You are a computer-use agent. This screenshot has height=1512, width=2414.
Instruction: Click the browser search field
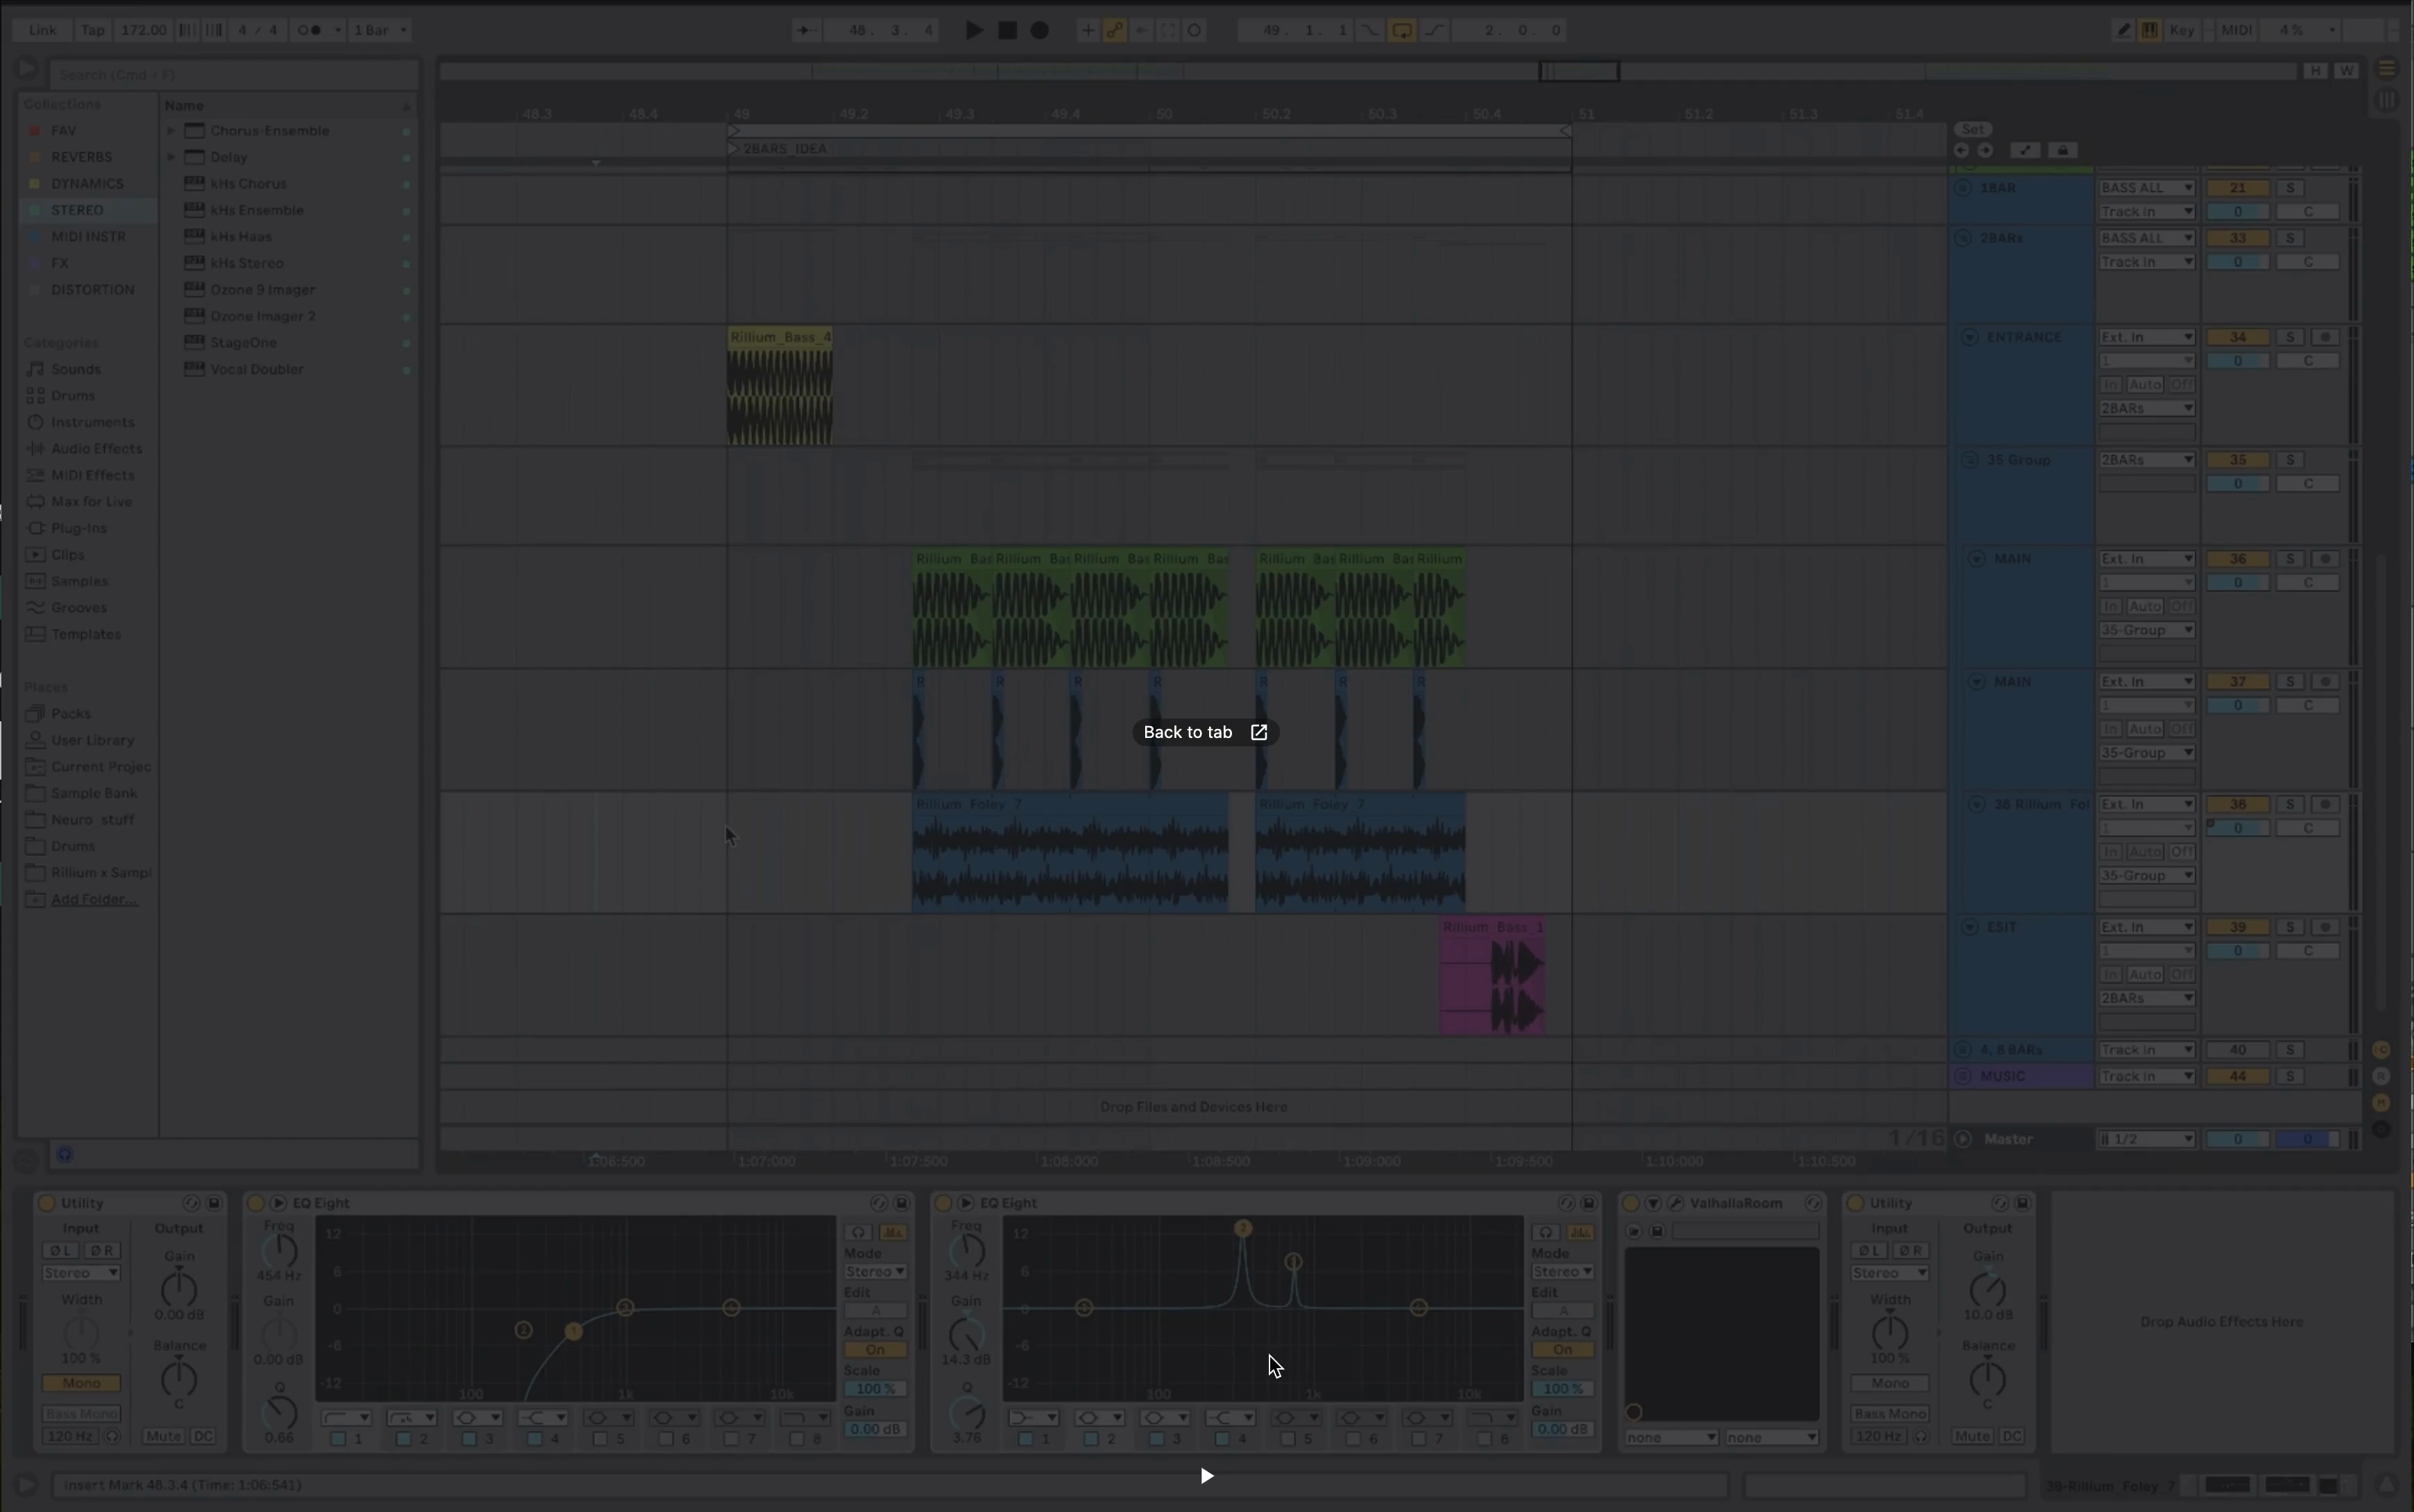pyautogui.click(x=234, y=74)
